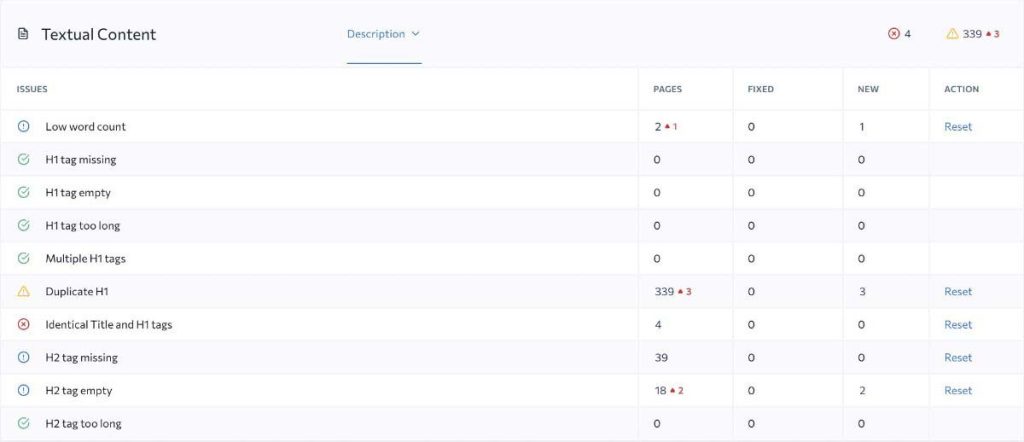Click the Textual Content document icon

(x=23, y=34)
